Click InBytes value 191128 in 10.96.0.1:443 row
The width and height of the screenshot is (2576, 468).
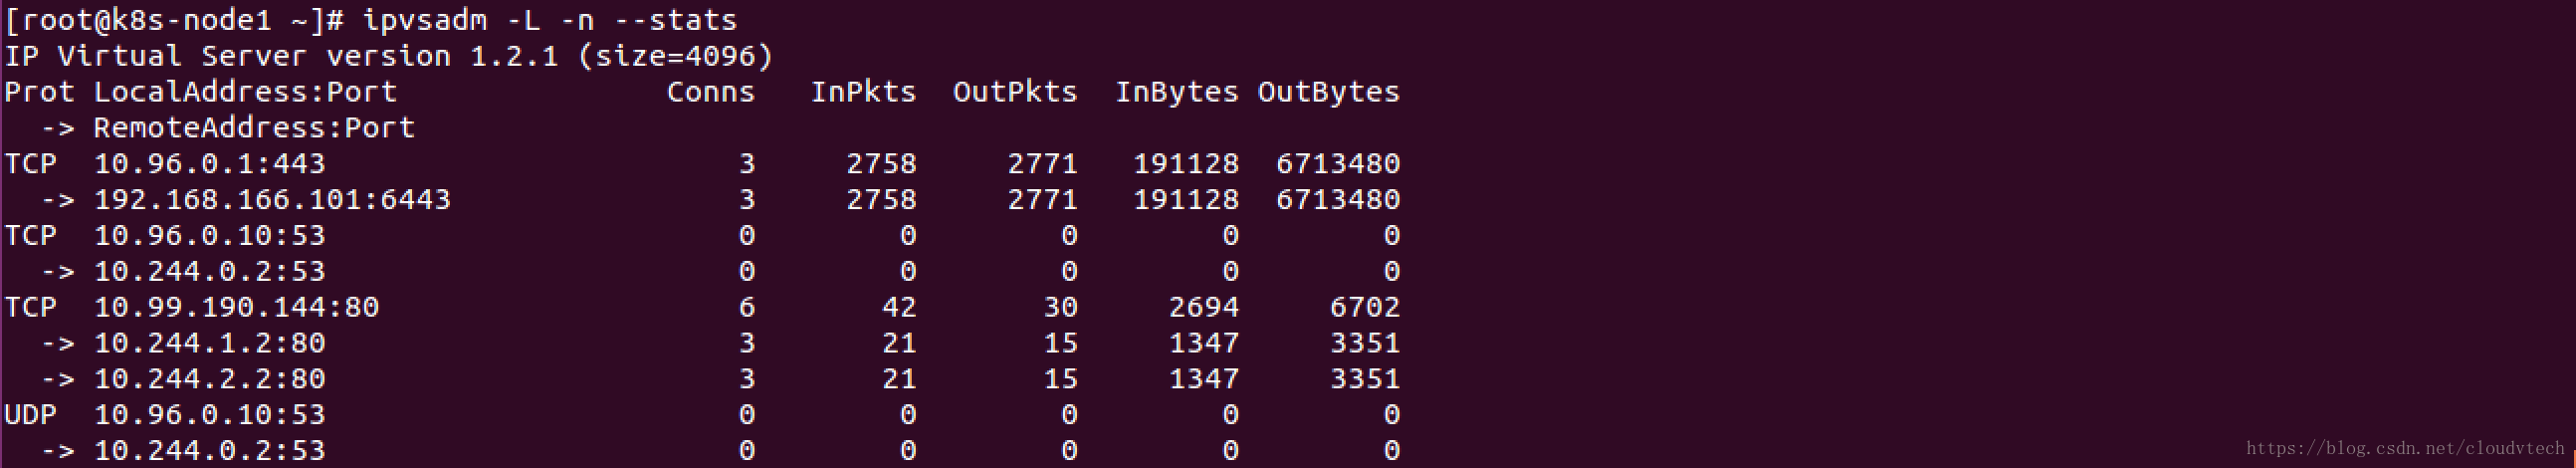point(1186,164)
